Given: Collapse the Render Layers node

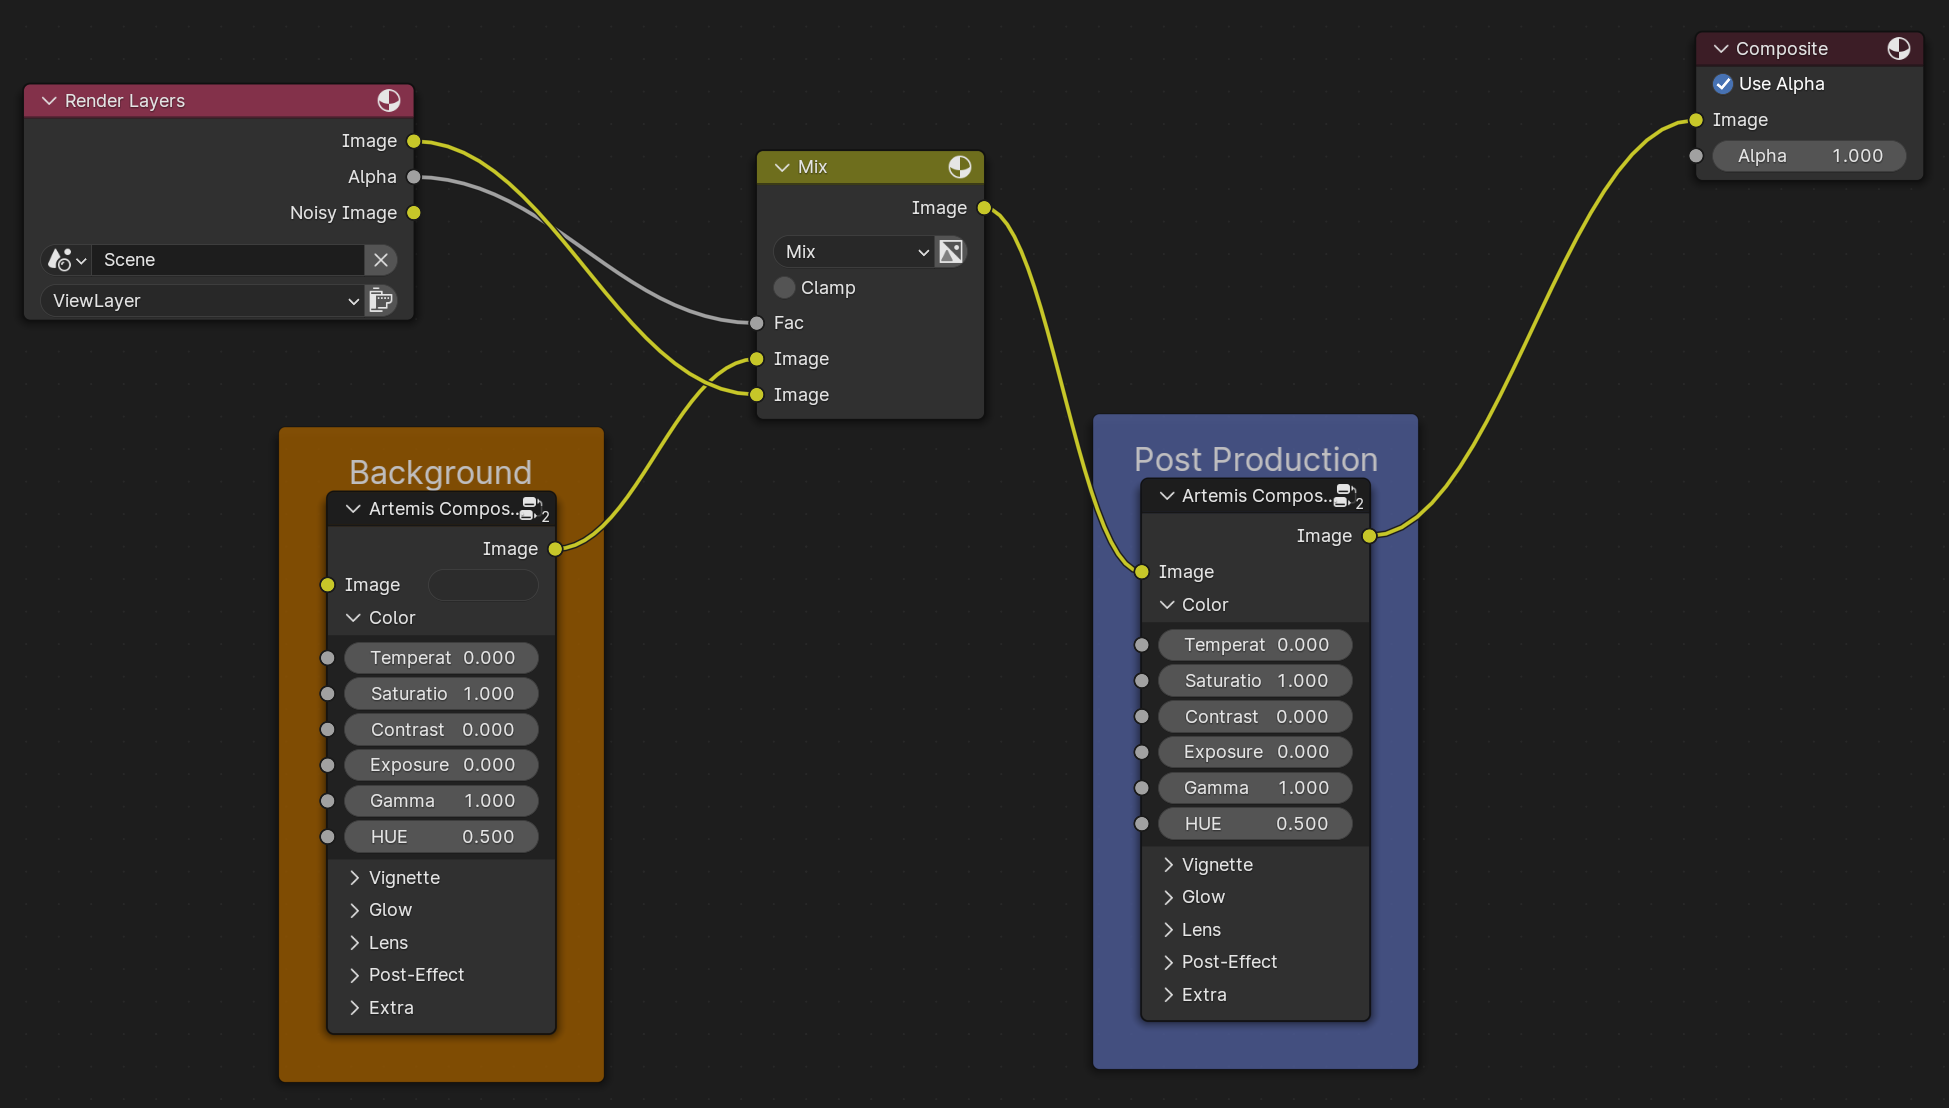Looking at the screenshot, I should pos(49,101).
